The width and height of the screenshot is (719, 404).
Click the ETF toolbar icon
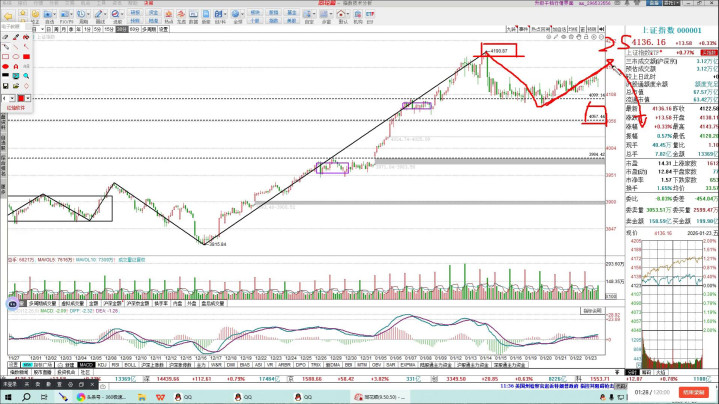tap(370, 17)
